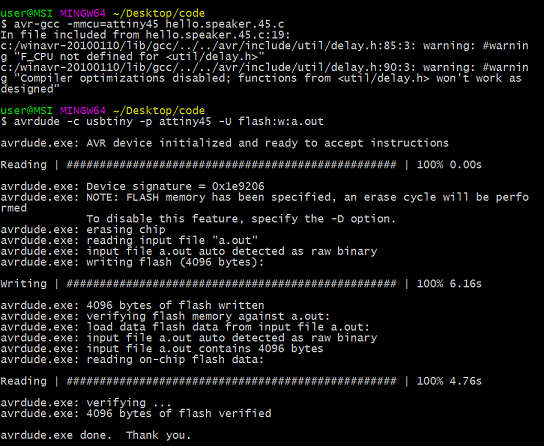The height and width of the screenshot is (446, 544).
Task: Click the Device signature 0x1e9206 value
Action: coord(238,187)
